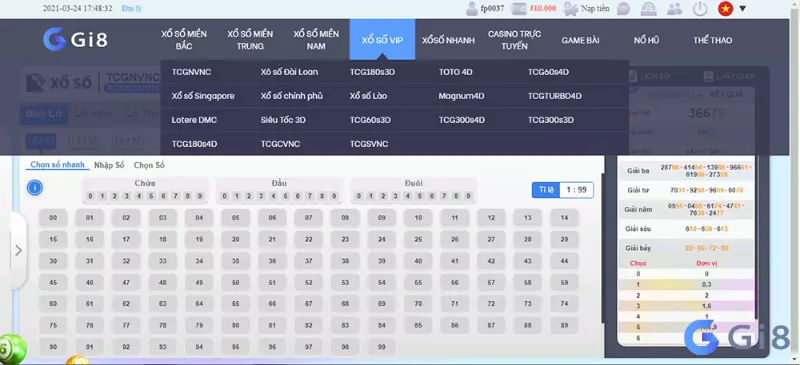Open the chat message bubble icon

pyautogui.click(x=623, y=9)
